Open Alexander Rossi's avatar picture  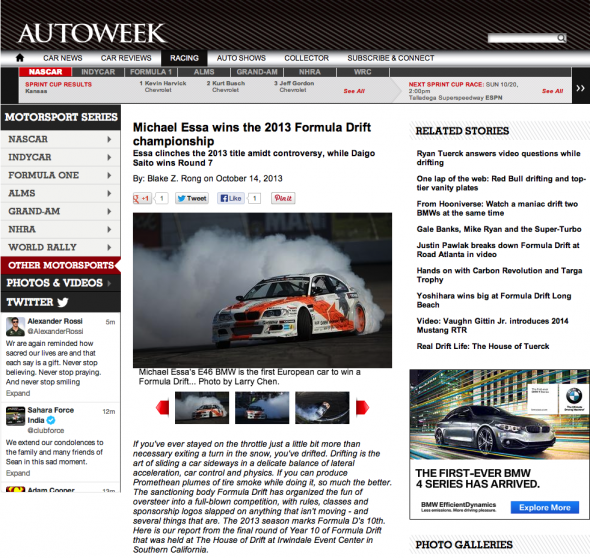[15, 326]
